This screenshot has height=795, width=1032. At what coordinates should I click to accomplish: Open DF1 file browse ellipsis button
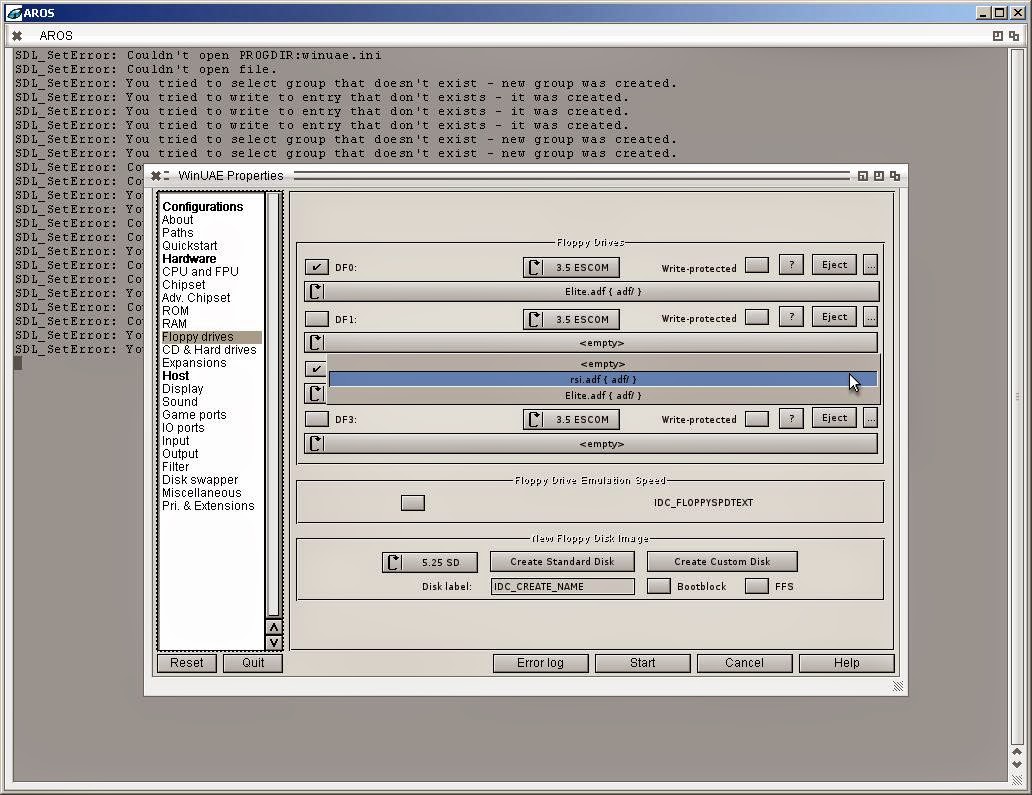[870, 317]
